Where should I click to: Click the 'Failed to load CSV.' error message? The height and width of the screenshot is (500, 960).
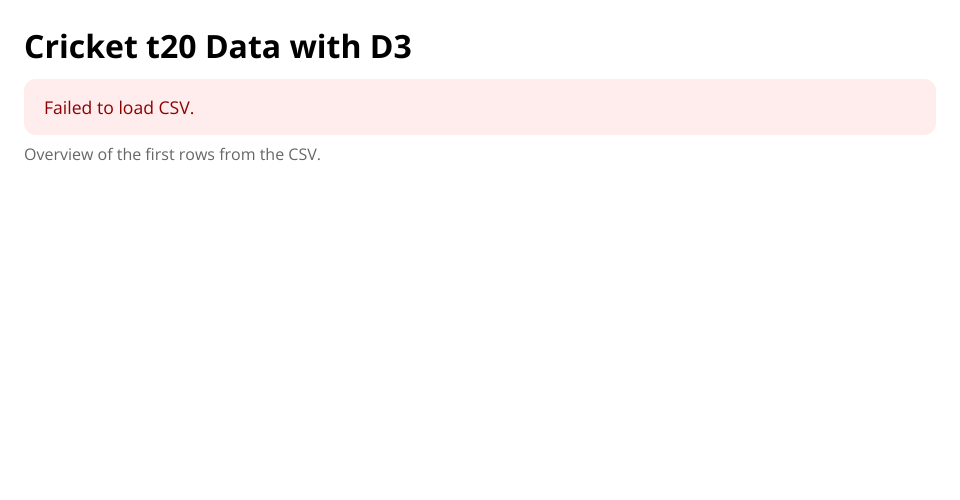tap(119, 108)
